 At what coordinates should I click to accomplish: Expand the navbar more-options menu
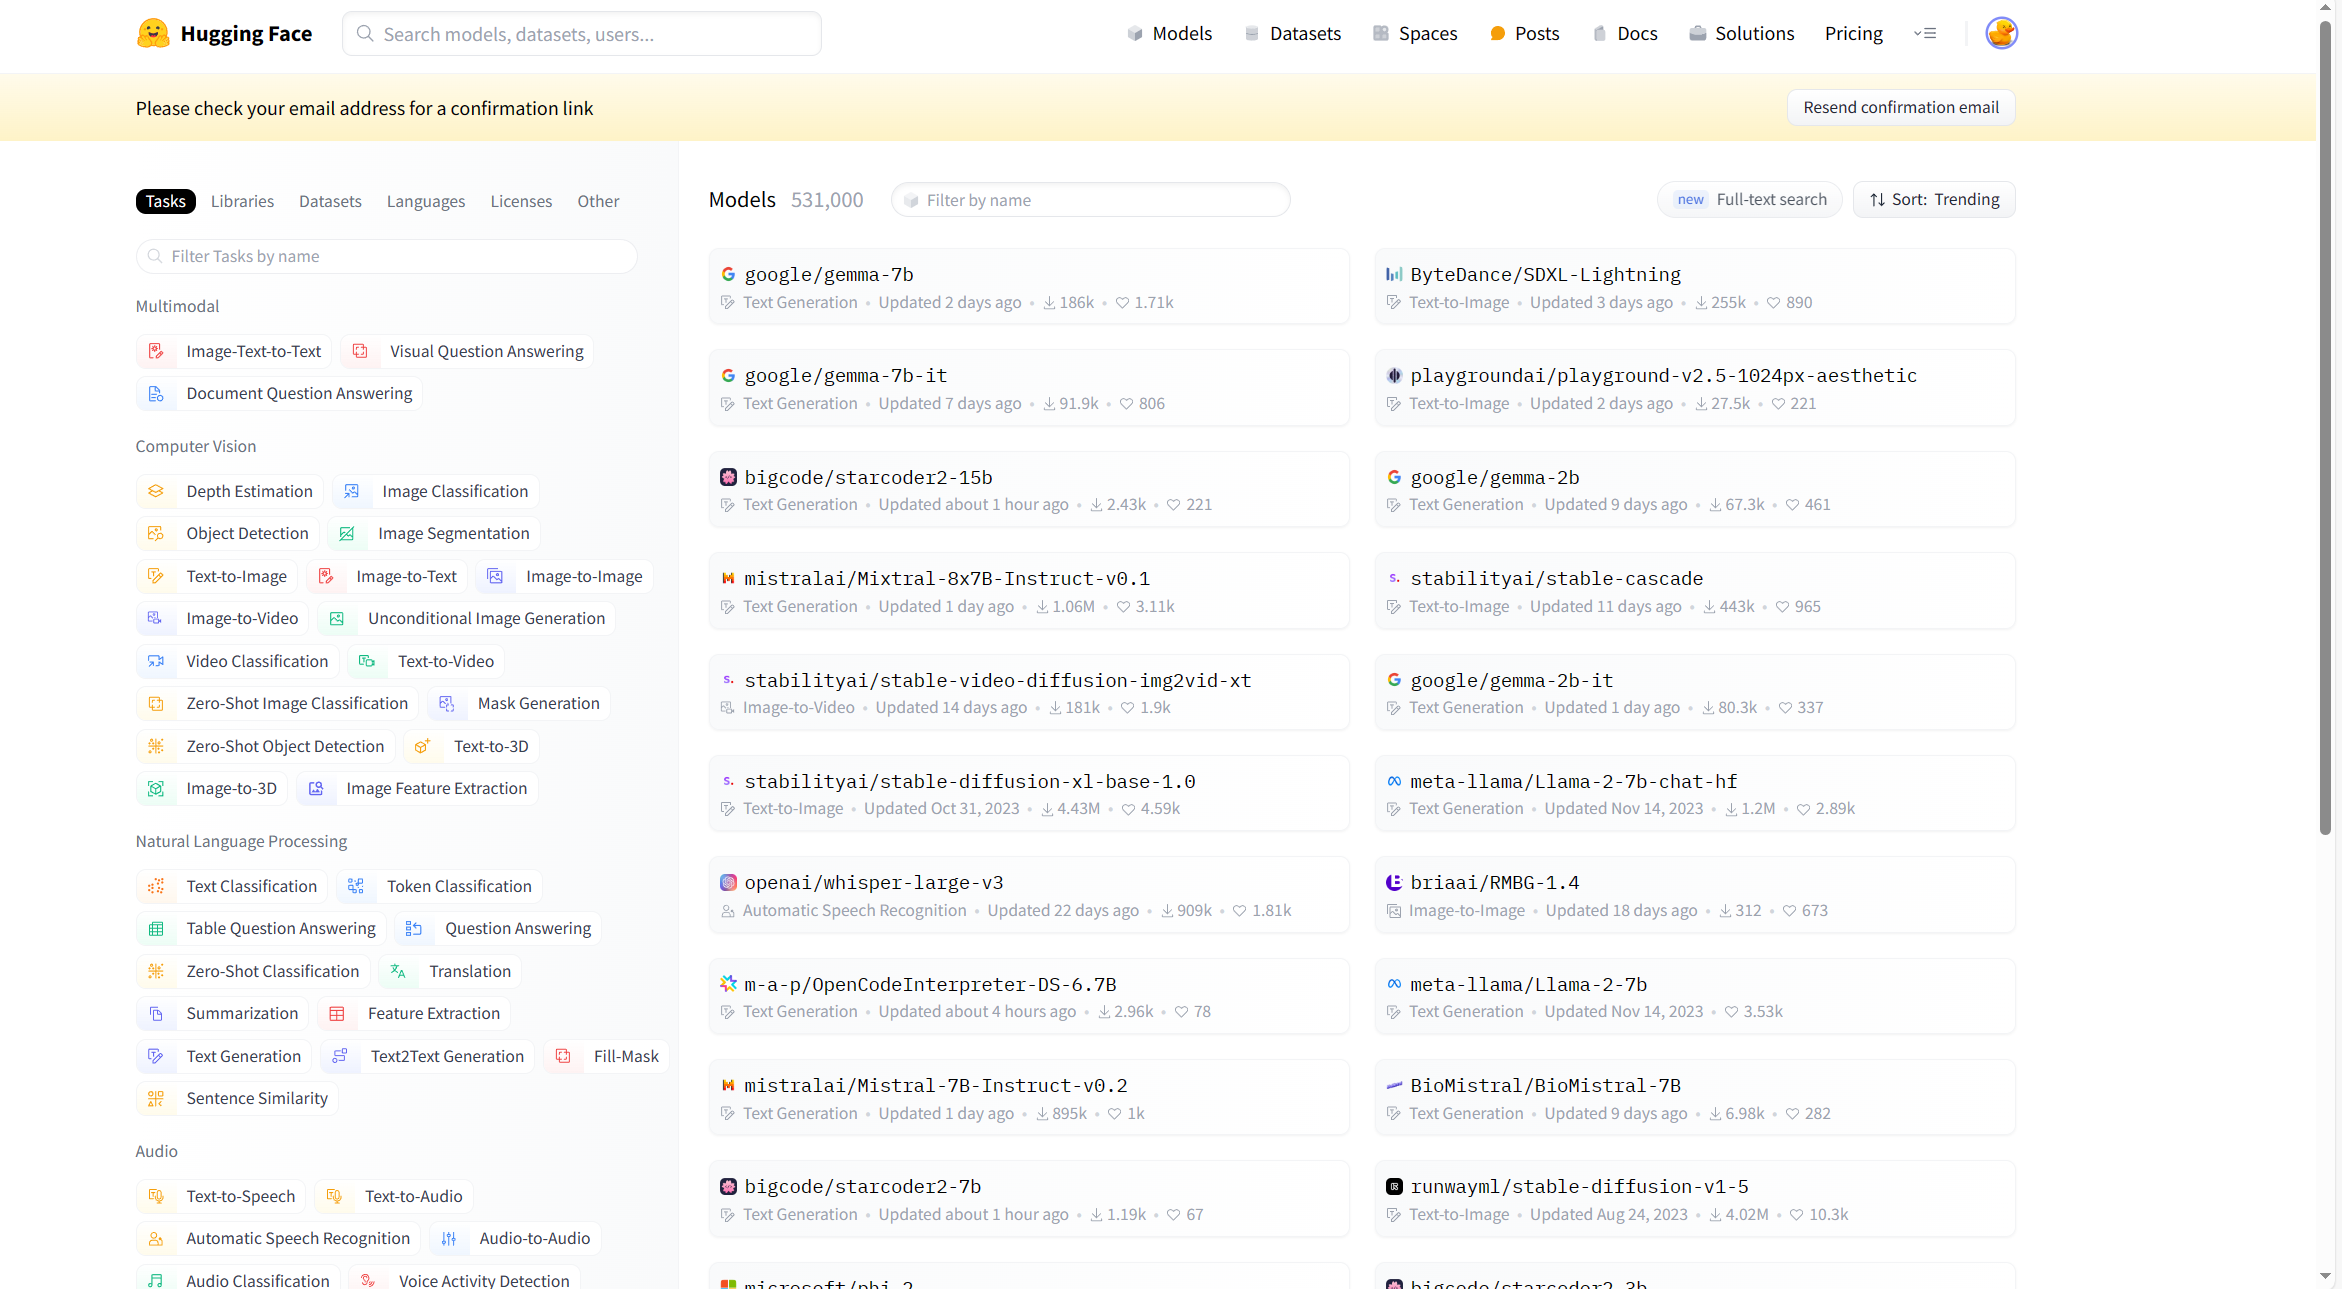tap(1925, 33)
